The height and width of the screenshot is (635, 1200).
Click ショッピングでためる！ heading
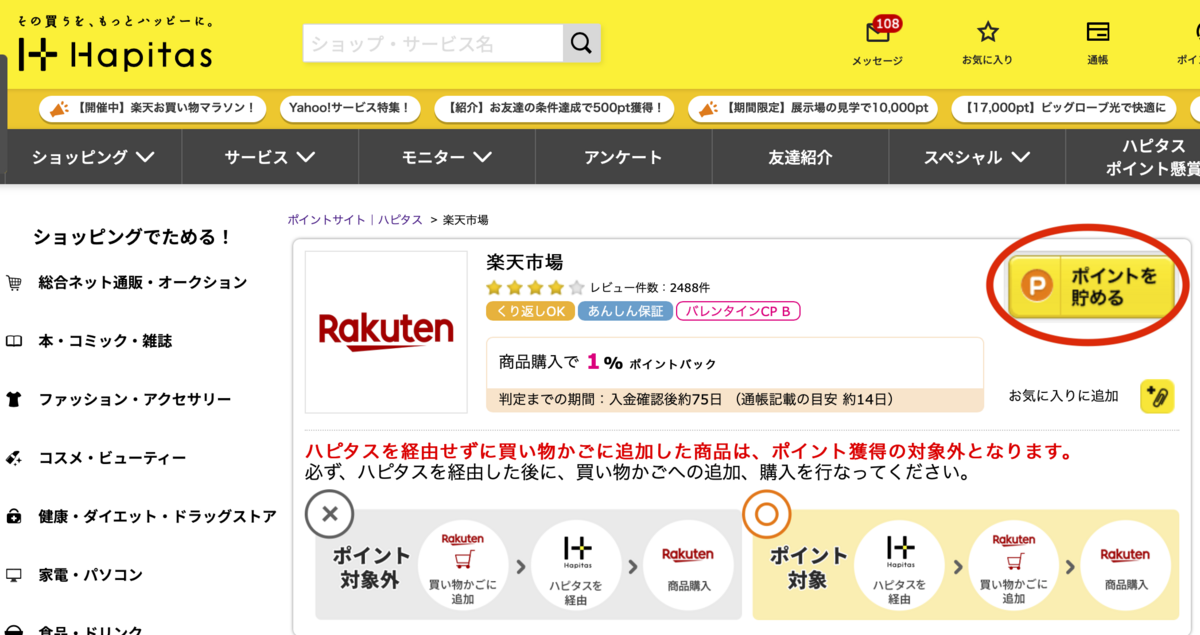coord(132,237)
